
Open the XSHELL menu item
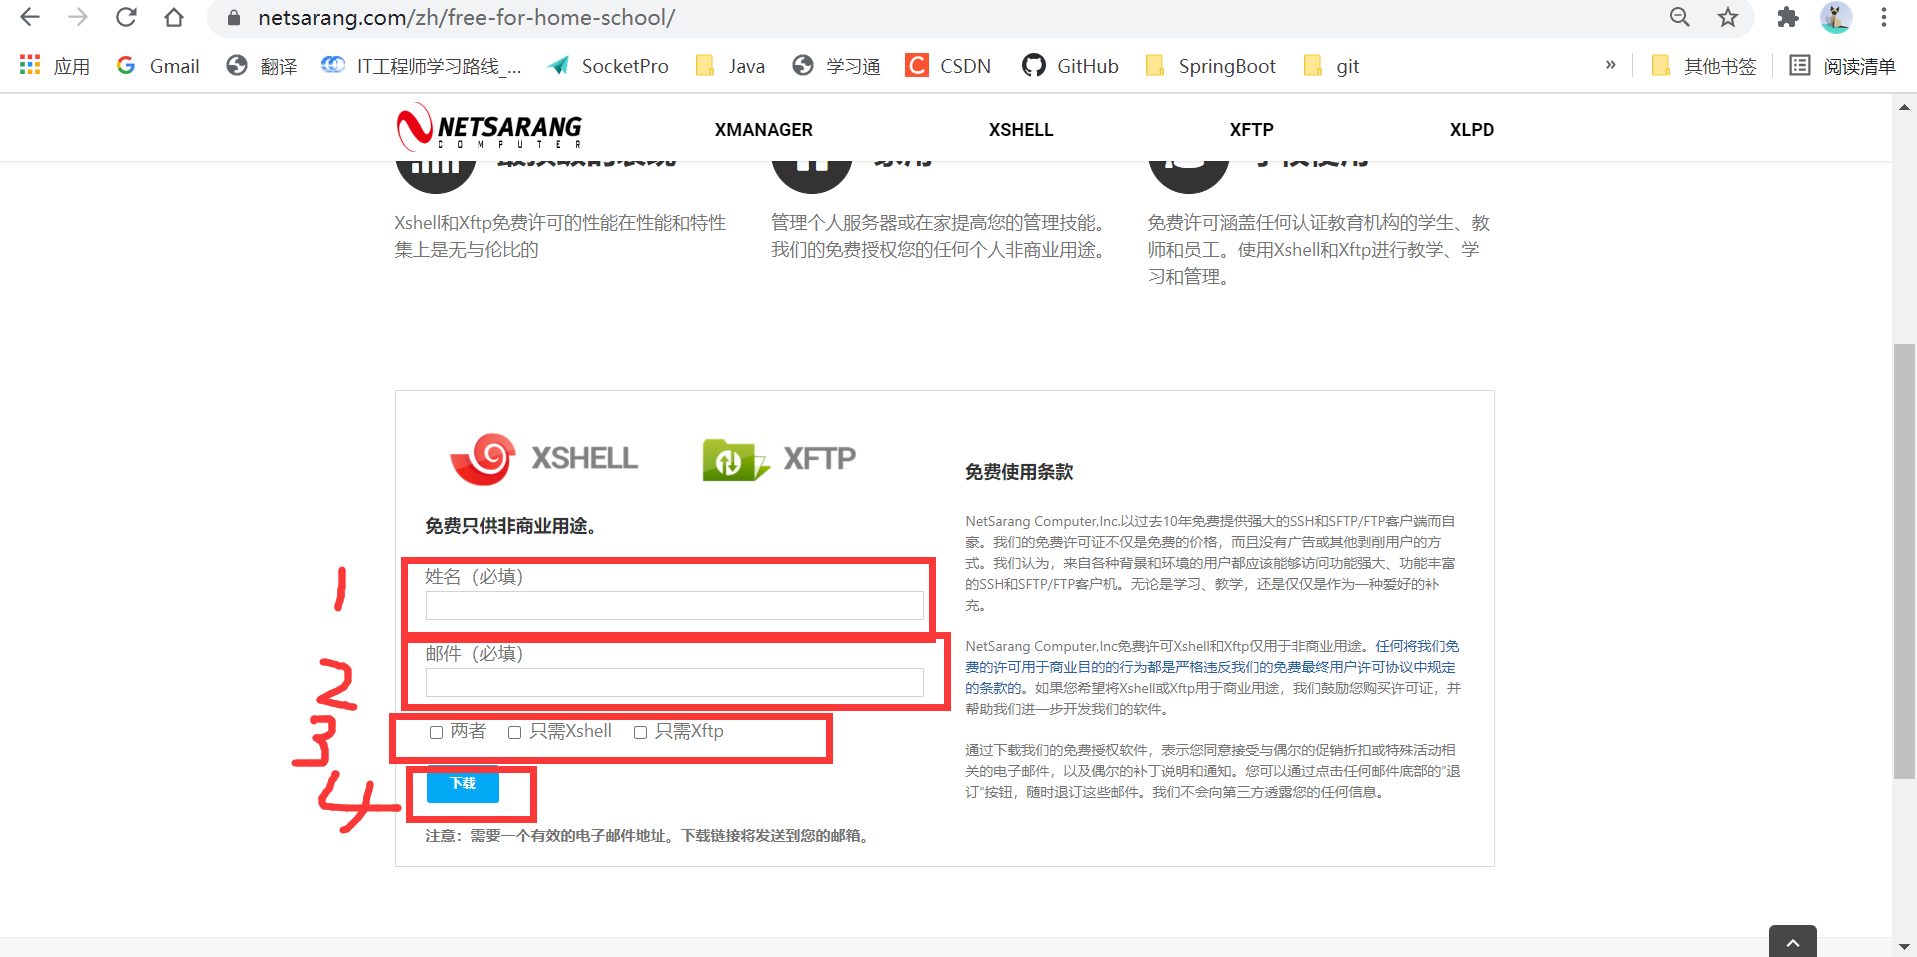point(1021,130)
